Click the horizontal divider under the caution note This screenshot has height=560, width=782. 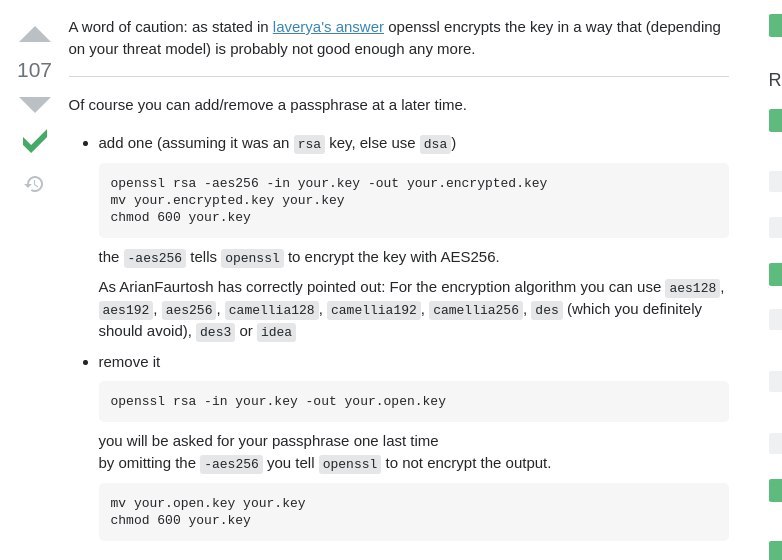[398, 76]
